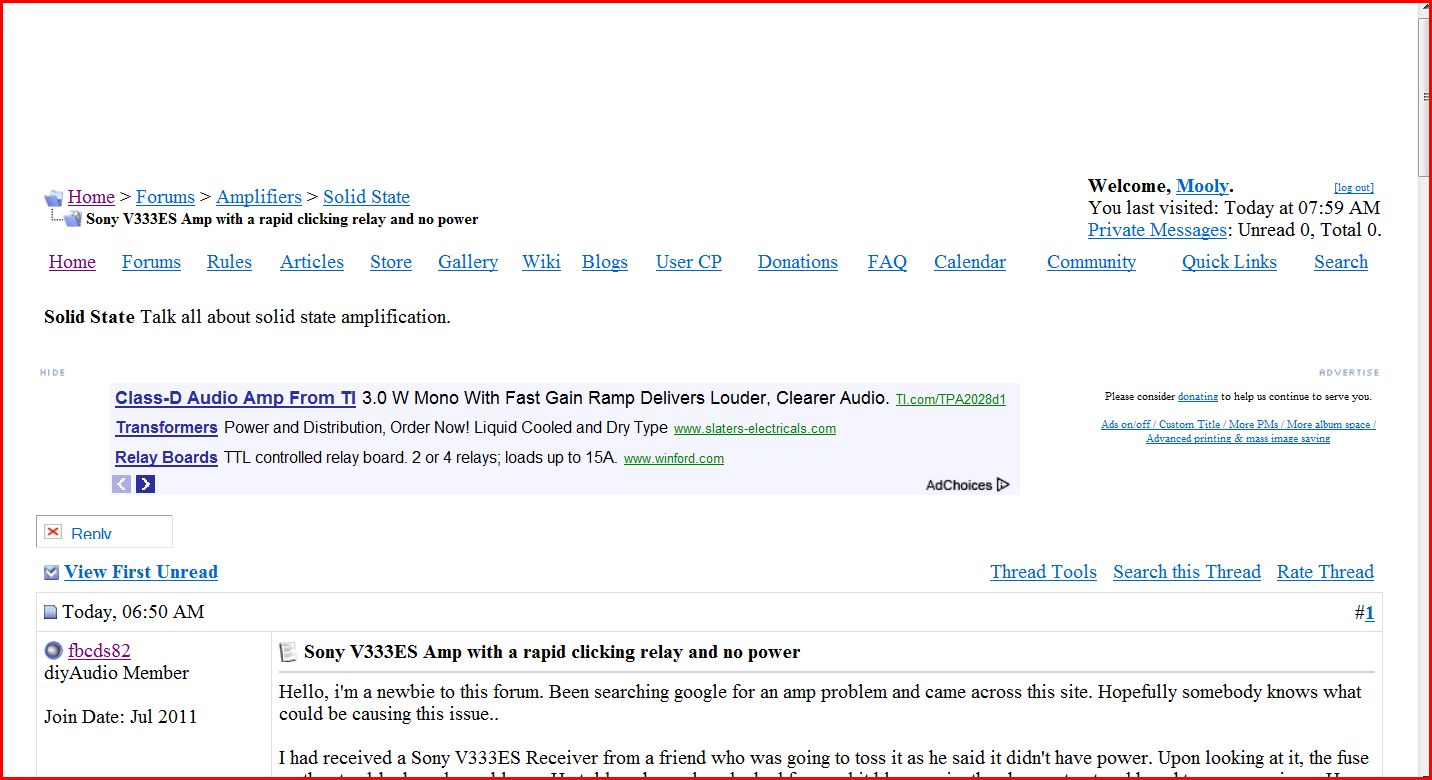The width and height of the screenshot is (1432, 780).
Task: Click the next ad arrow icon
Action: pyautogui.click(x=146, y=484)
